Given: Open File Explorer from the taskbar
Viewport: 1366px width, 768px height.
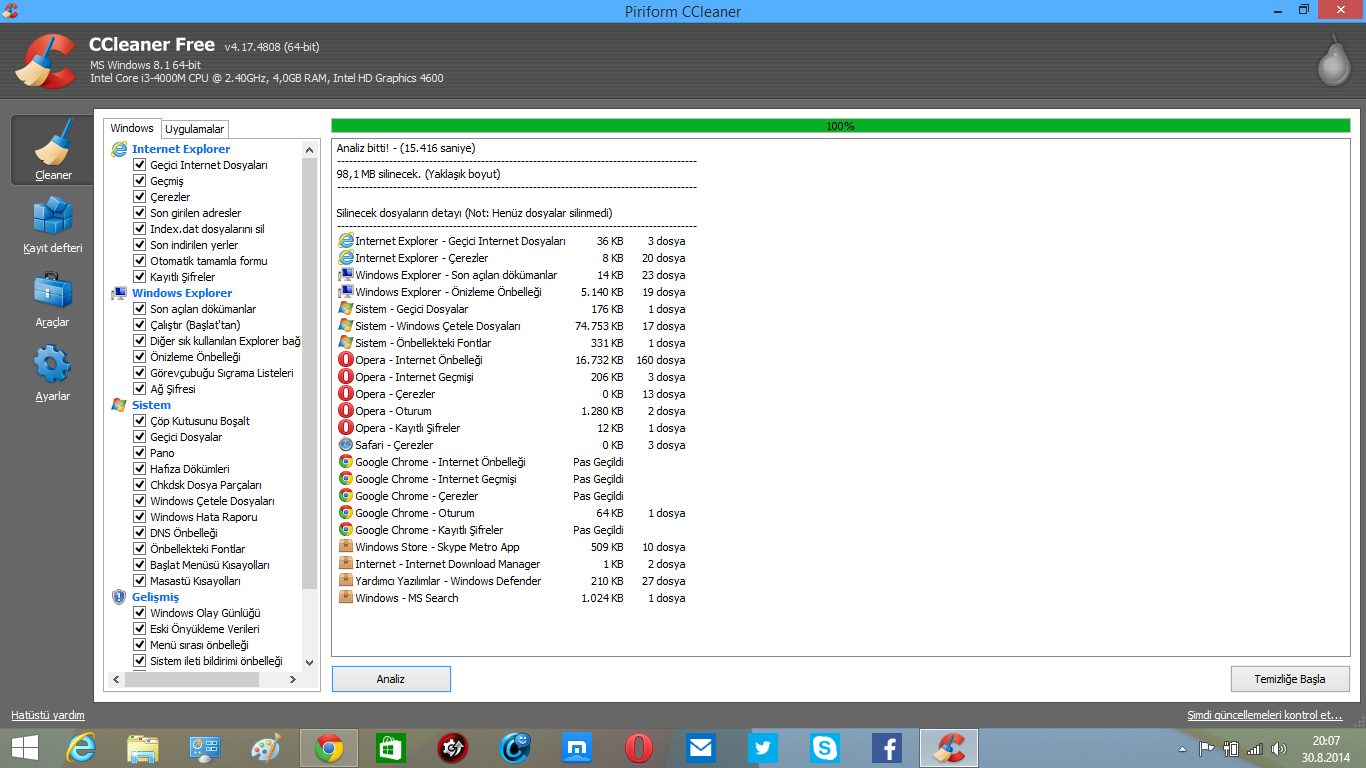Looking at the screenshot, I should (143, 748).
